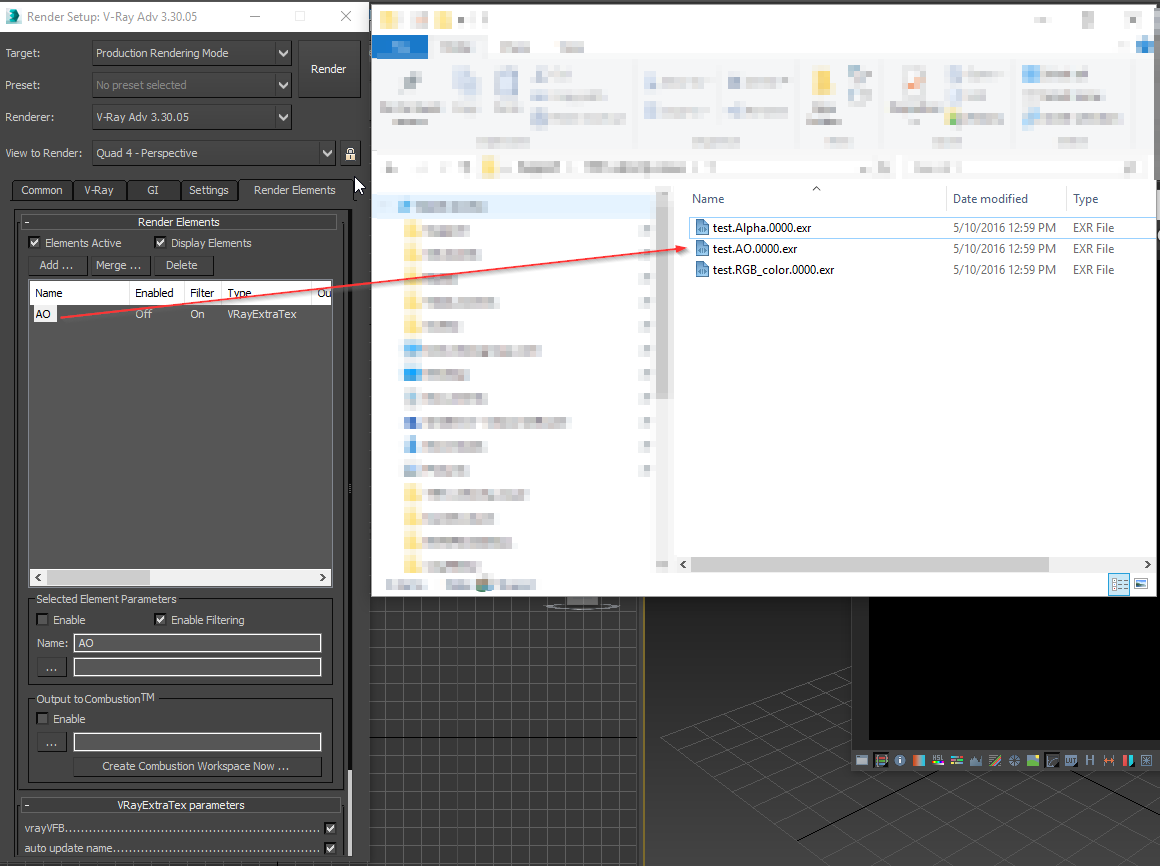Click Create Combustion Workspace Now button
This screenshot has width=1160, height=866.
[197, 766]
